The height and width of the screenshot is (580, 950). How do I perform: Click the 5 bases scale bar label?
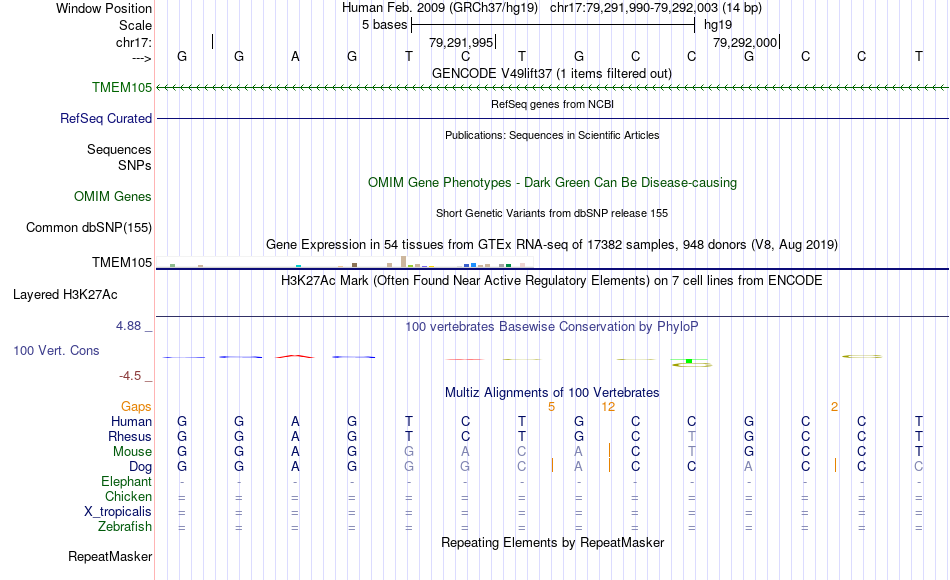click(x=385, y=25)
